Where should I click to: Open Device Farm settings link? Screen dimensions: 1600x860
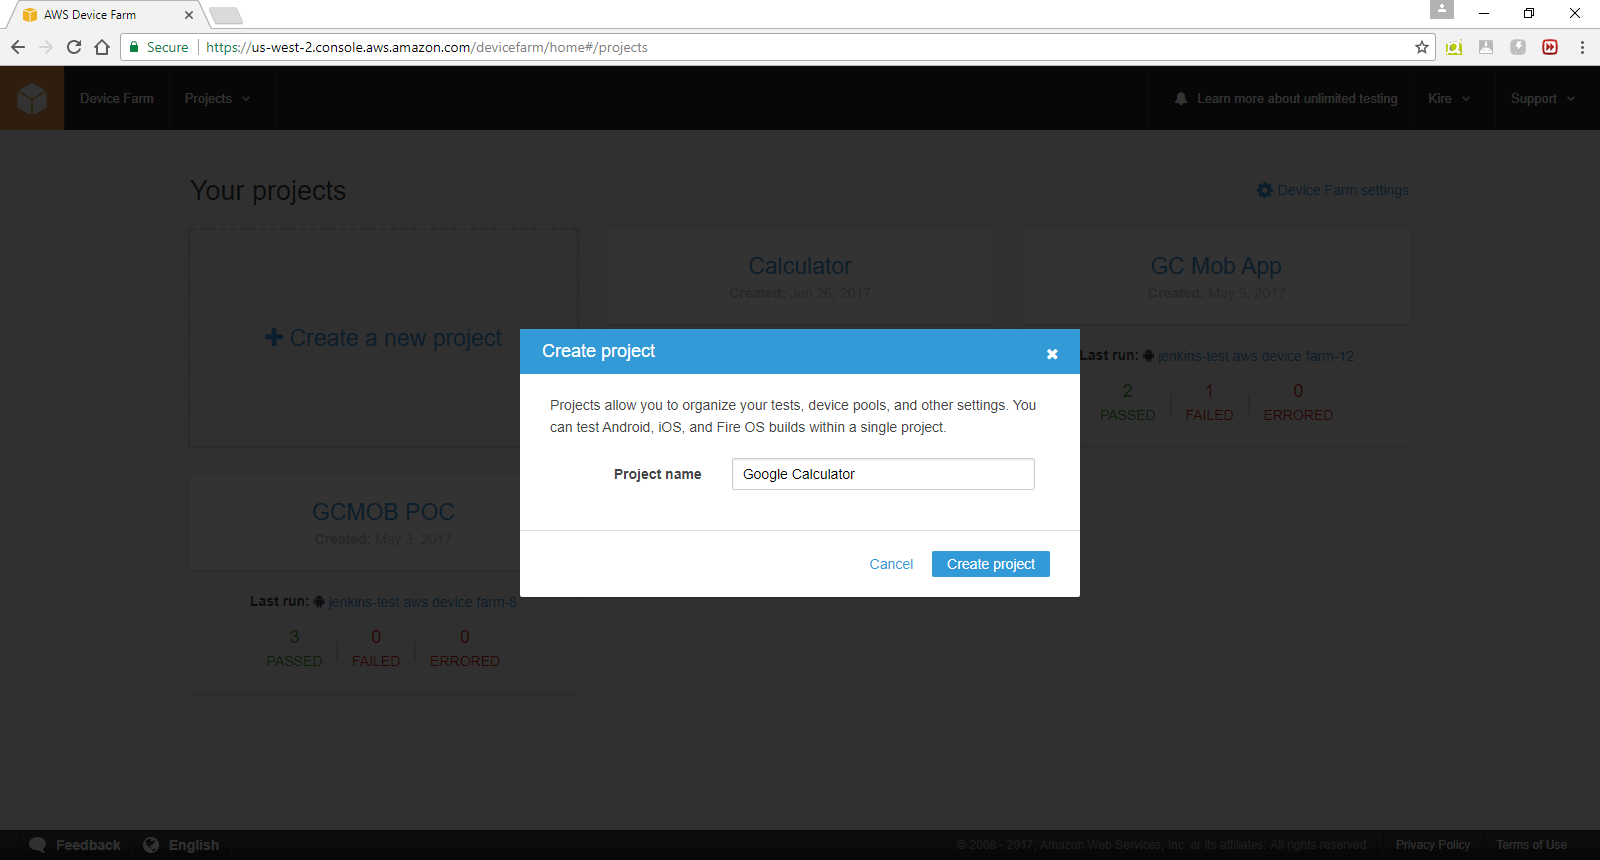(x=1343, y=190)
